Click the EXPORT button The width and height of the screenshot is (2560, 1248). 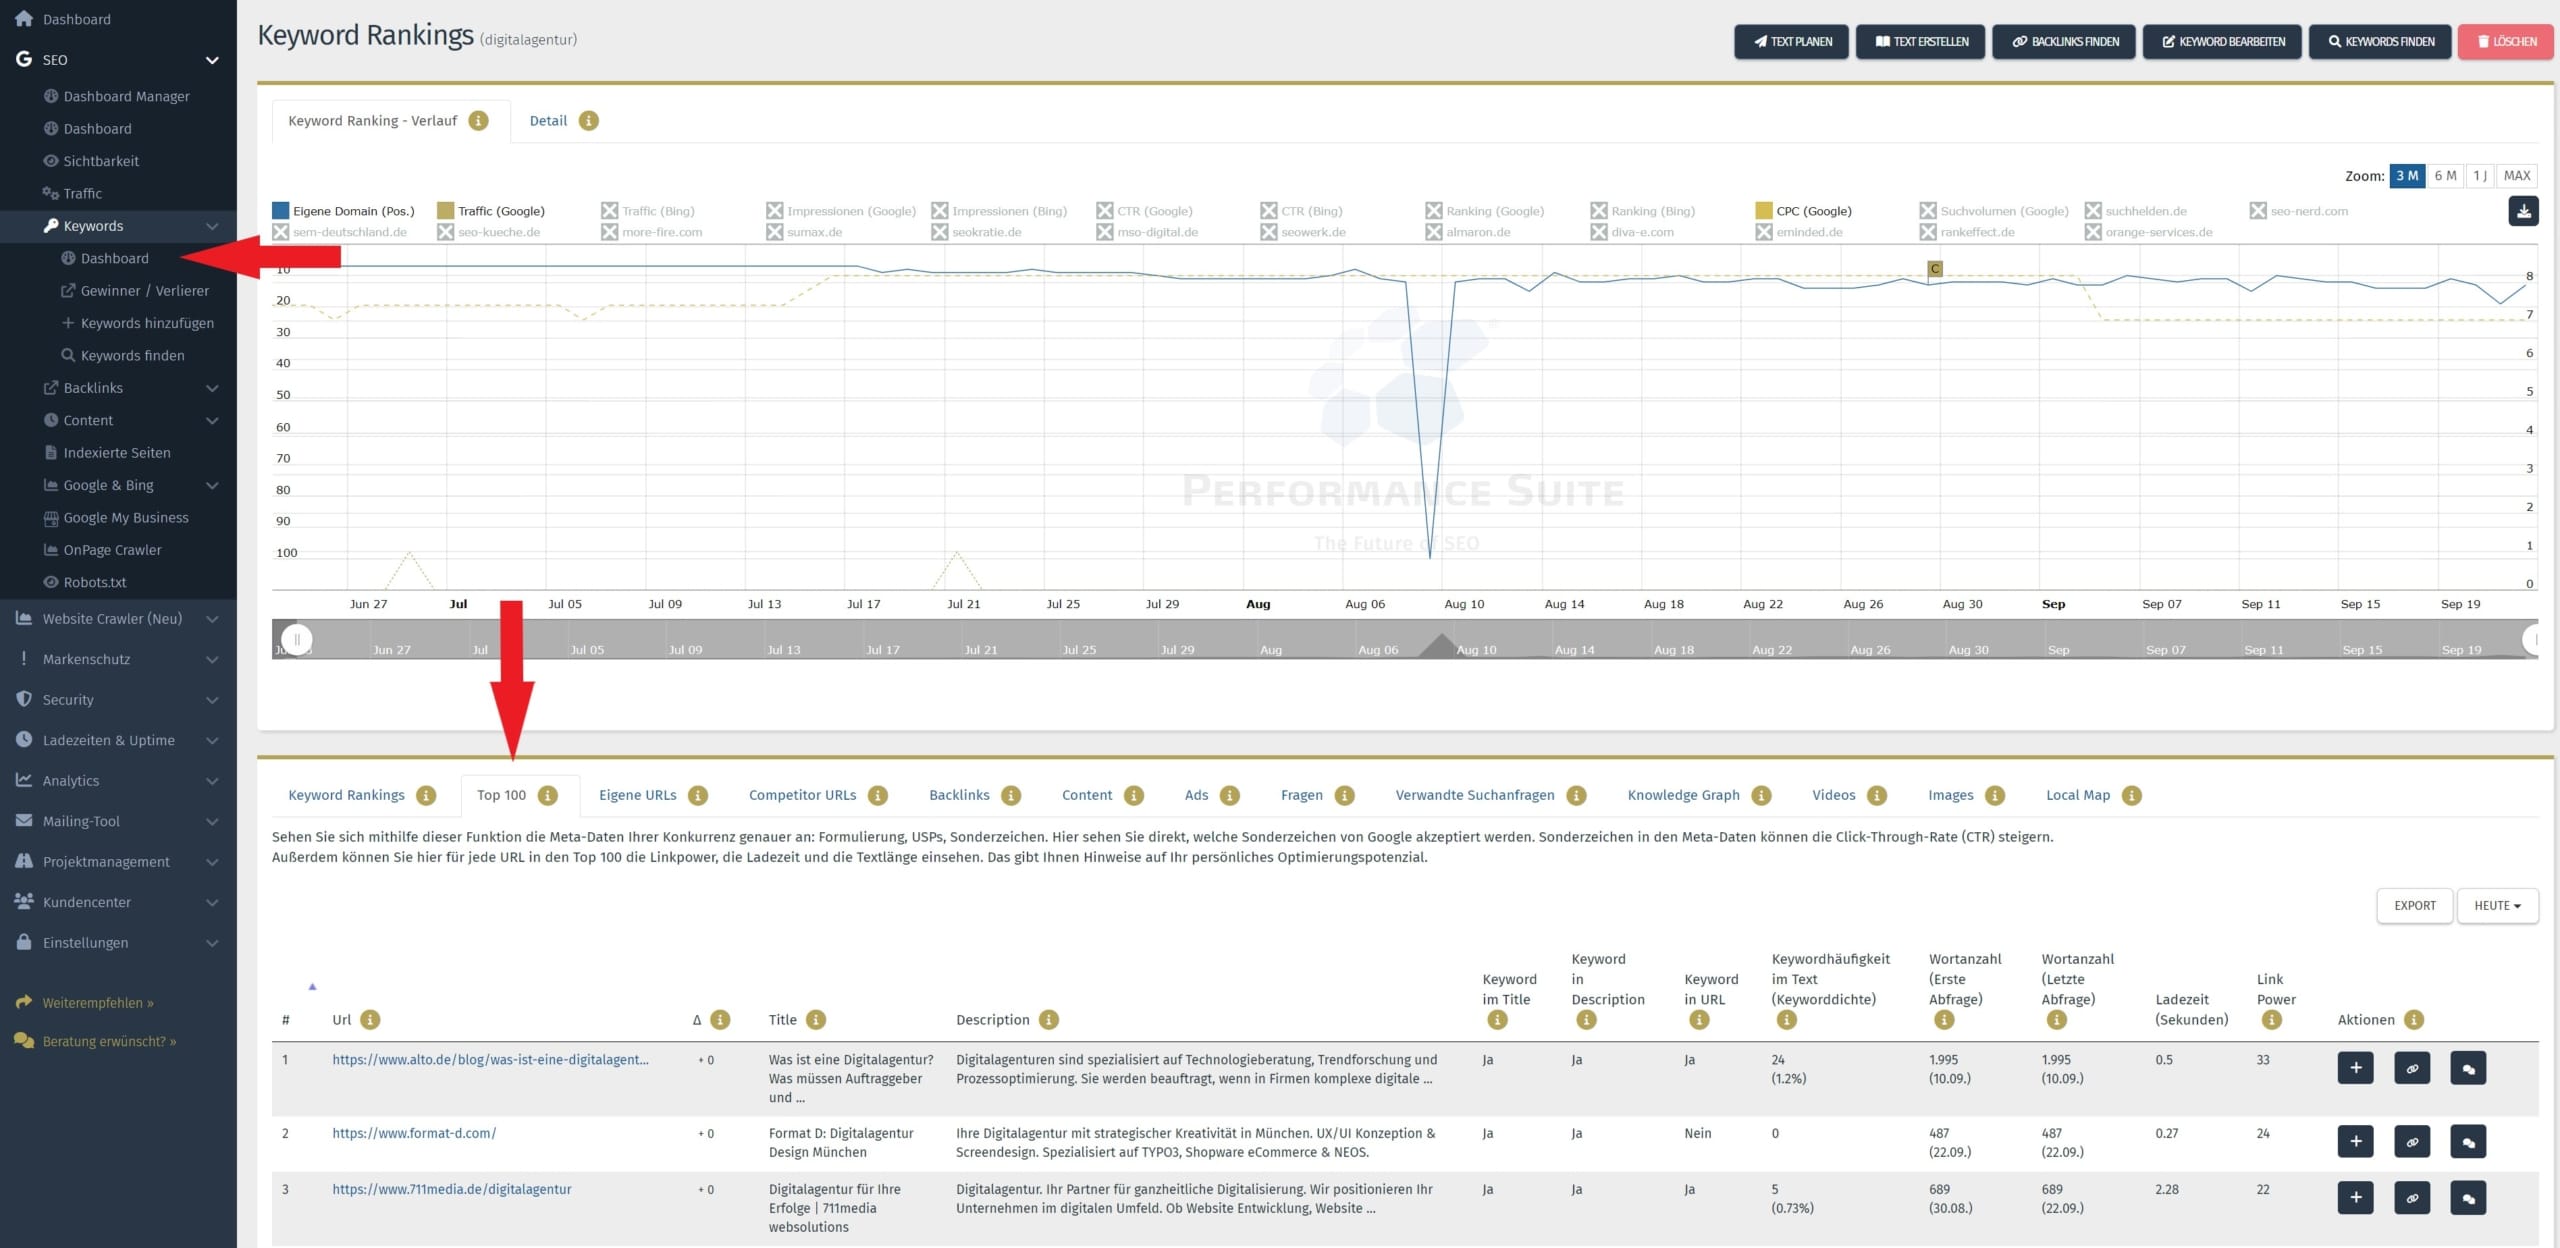tap(2414, 906)
